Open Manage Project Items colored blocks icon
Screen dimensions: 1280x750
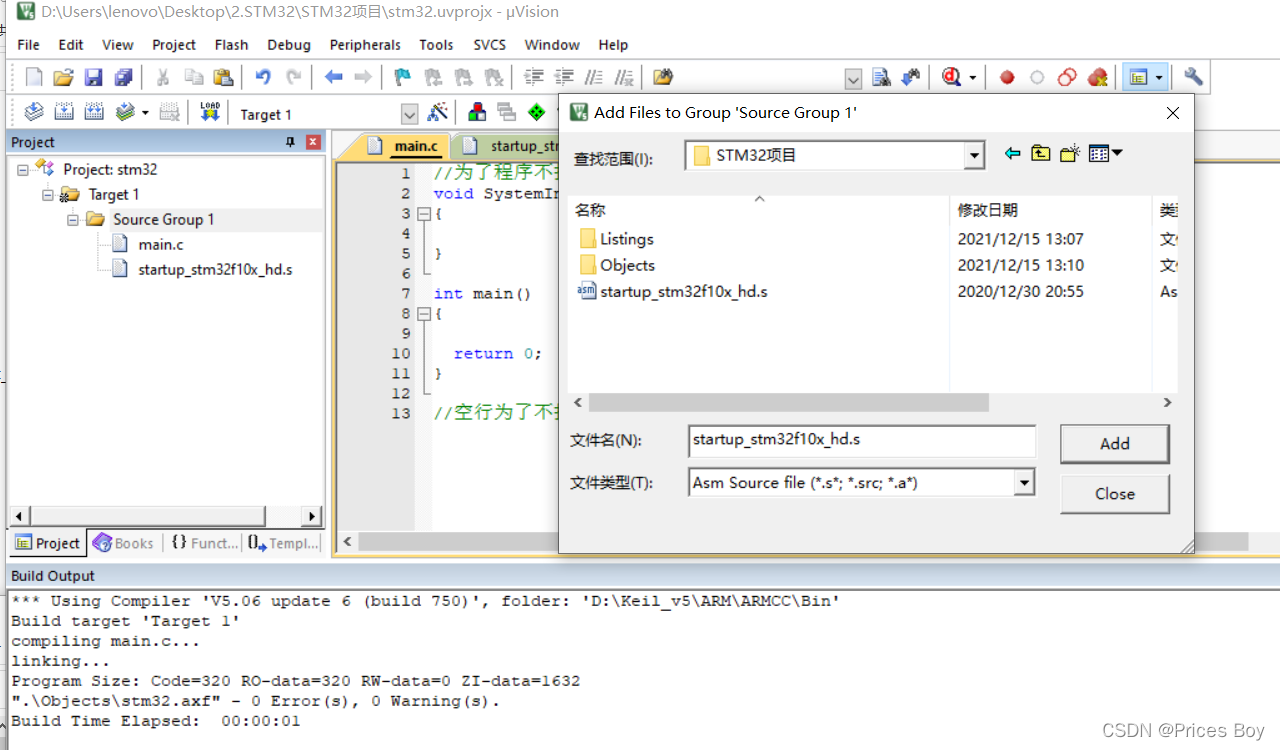click(477, 112)
